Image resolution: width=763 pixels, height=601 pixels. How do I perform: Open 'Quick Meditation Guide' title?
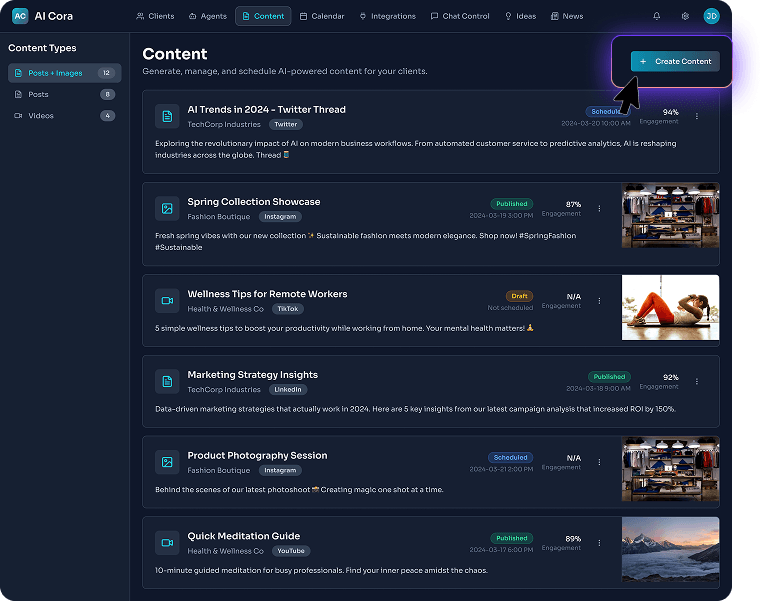(243, 536)
